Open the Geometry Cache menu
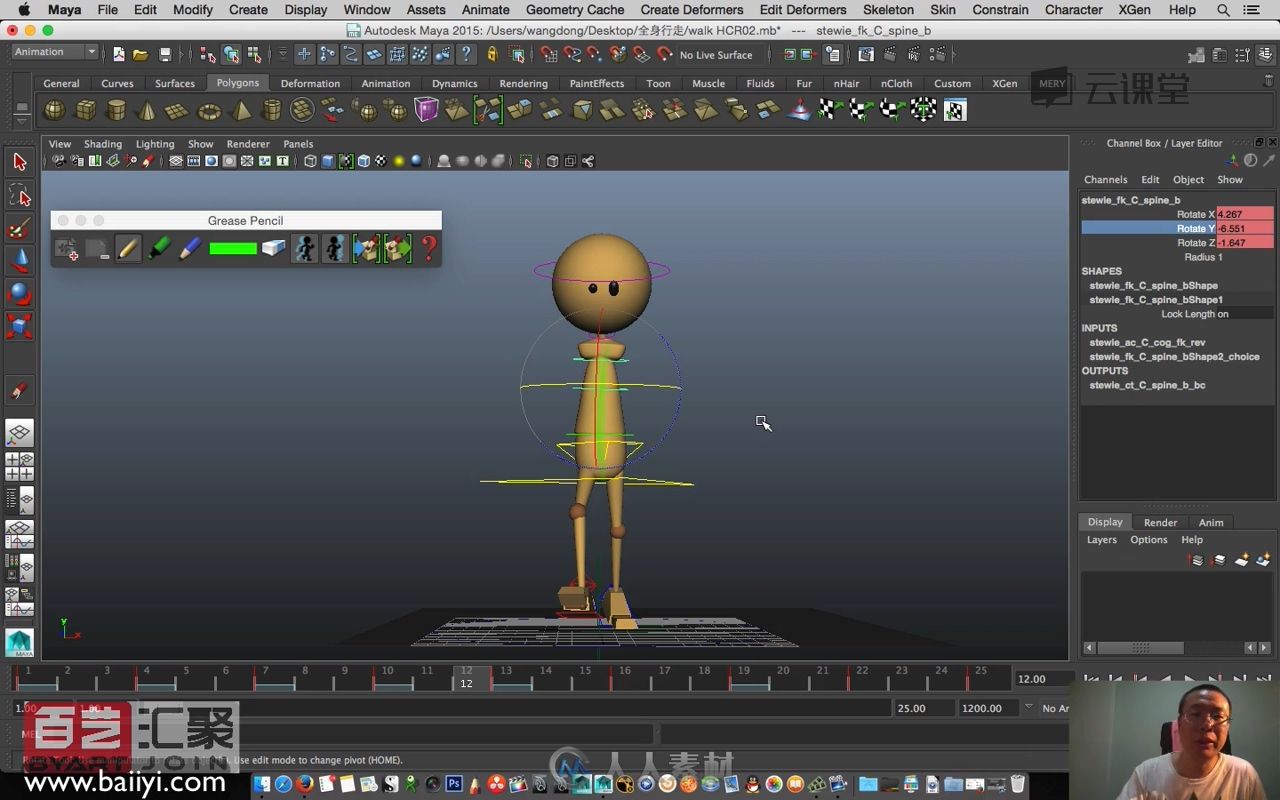Screen dimensions: 1280x800 575,10
